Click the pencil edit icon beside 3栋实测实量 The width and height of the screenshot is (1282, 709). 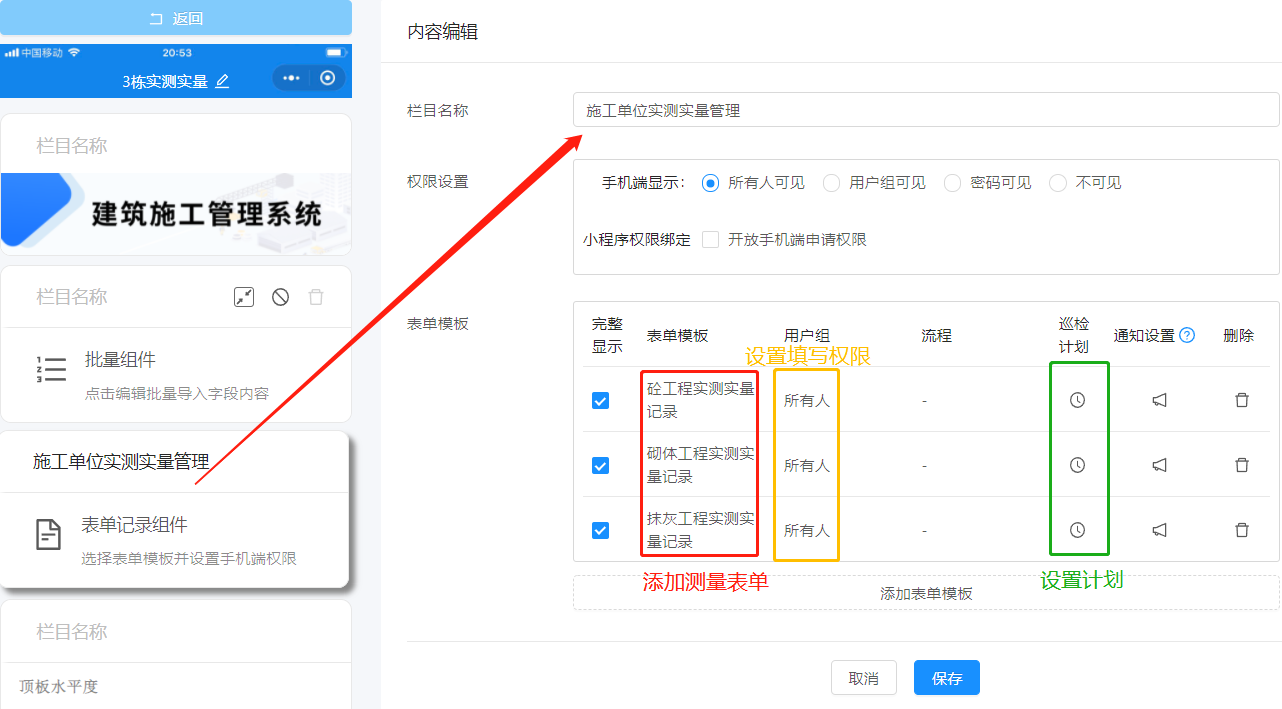tap(222, 81)
